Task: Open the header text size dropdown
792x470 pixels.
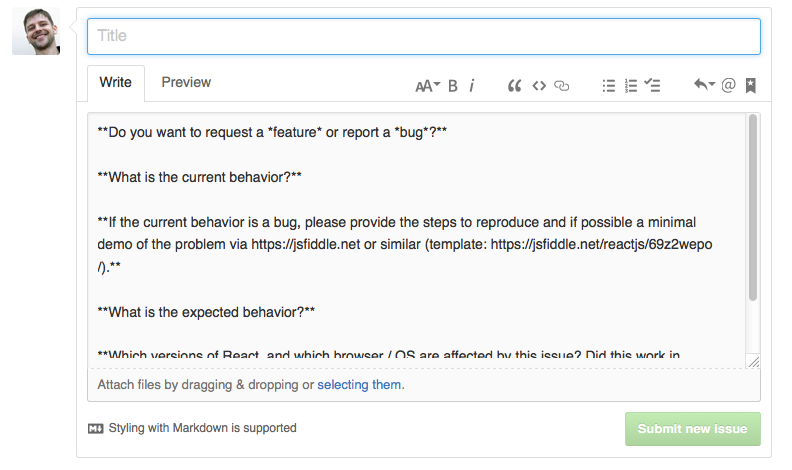Action: click(x=427, y=86)
